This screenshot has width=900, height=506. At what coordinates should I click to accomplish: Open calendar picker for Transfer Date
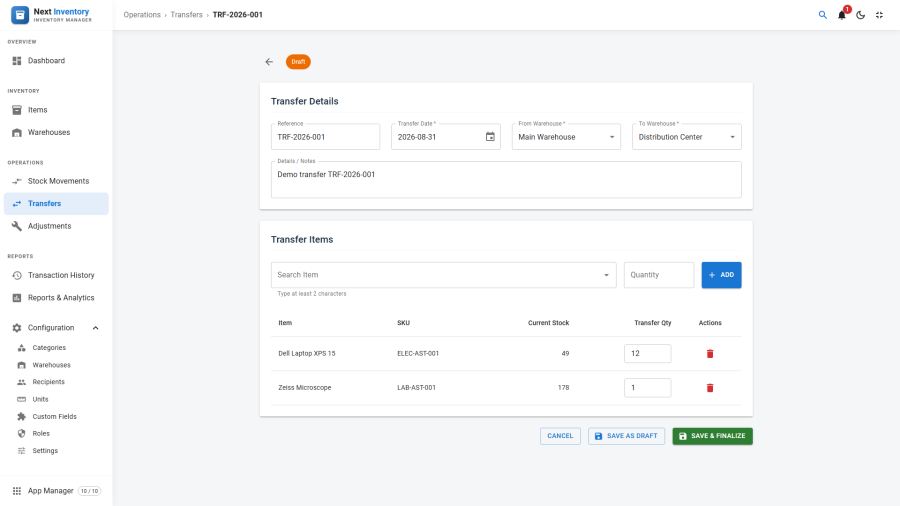[x=490, y=137]
